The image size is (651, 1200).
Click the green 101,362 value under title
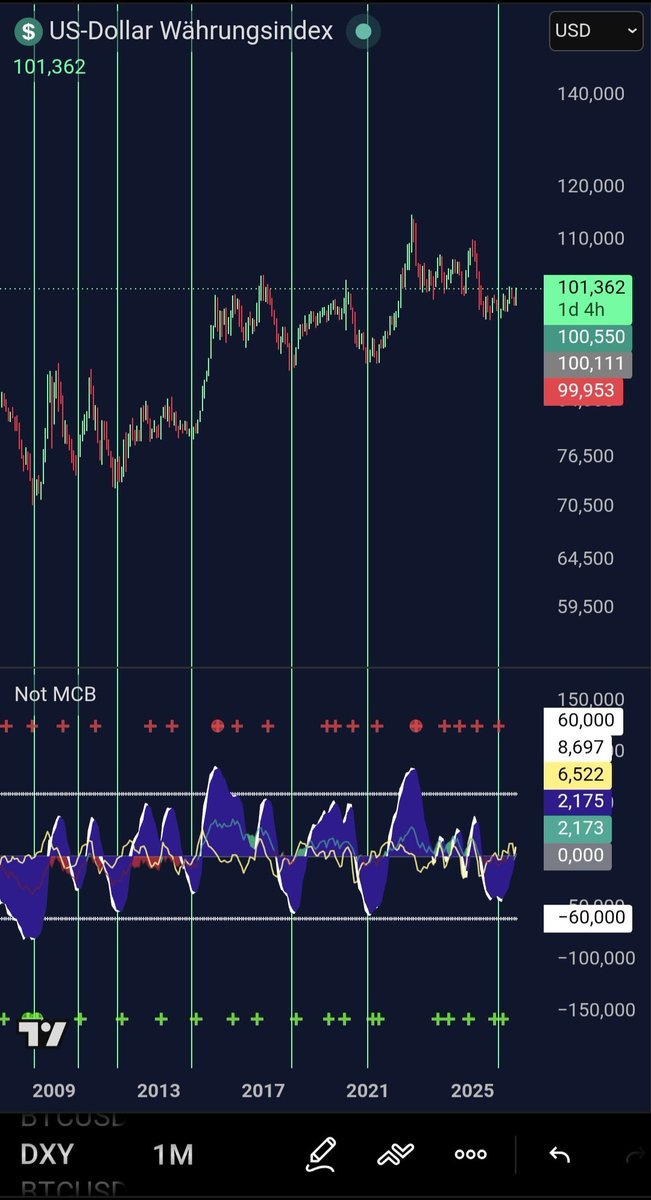[49, 67]
